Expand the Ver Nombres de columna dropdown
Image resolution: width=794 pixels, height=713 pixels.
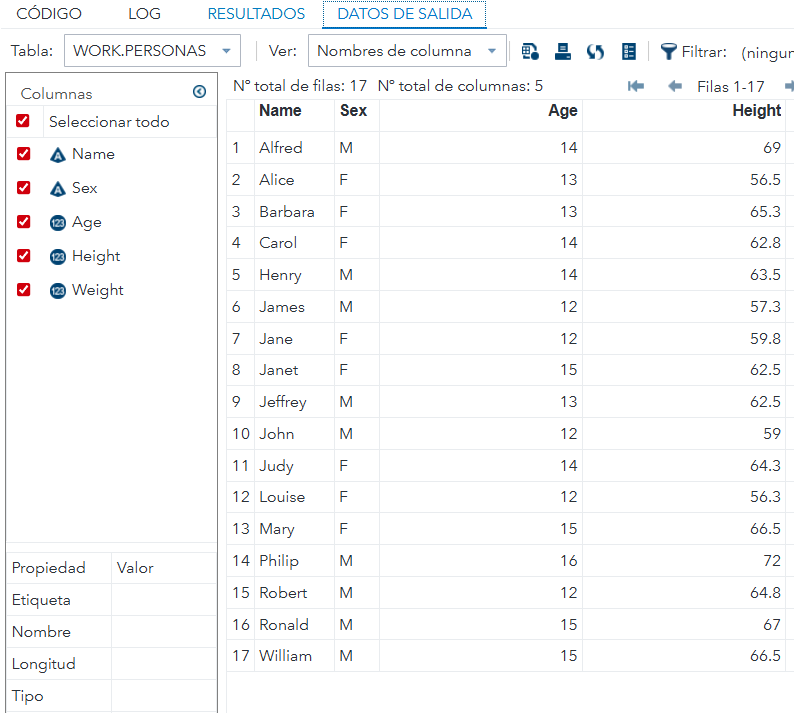(x=406, y=51)
